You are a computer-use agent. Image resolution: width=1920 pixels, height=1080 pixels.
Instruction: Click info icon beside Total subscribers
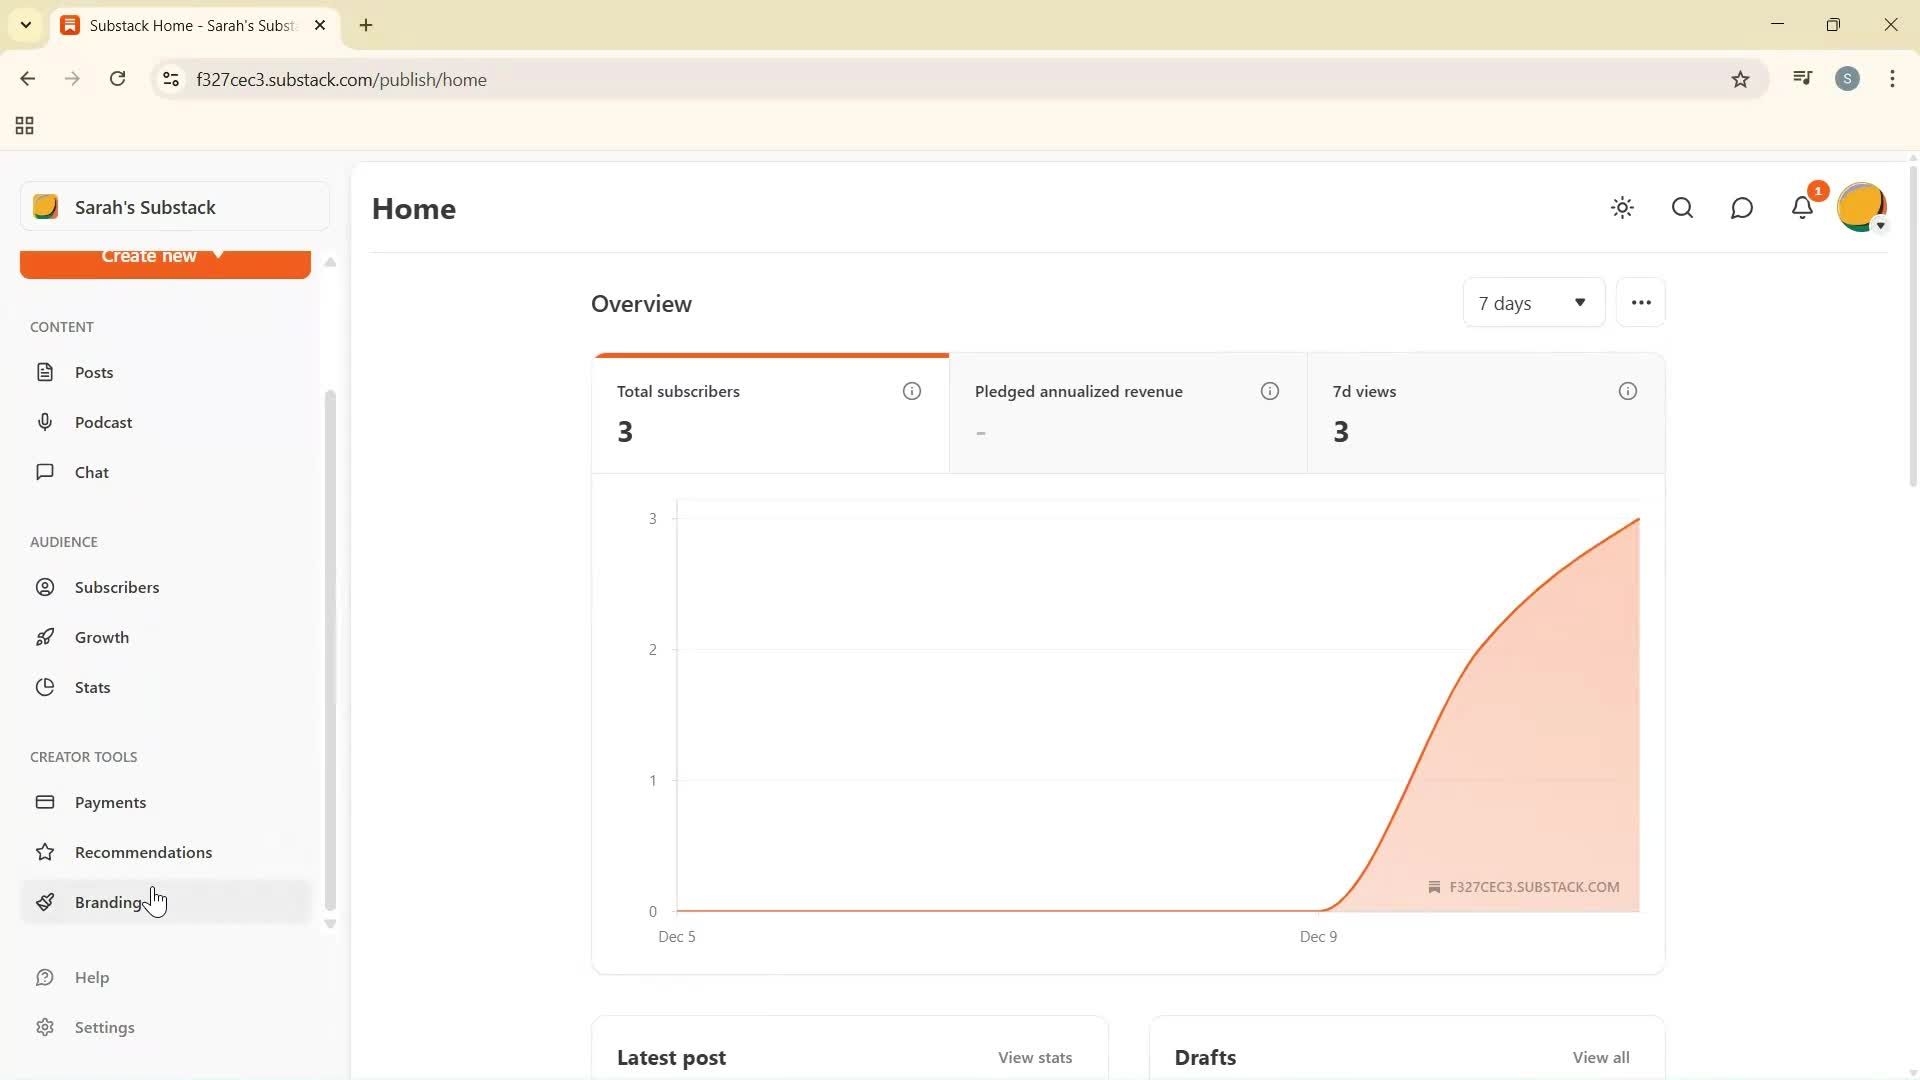point(911,391)
